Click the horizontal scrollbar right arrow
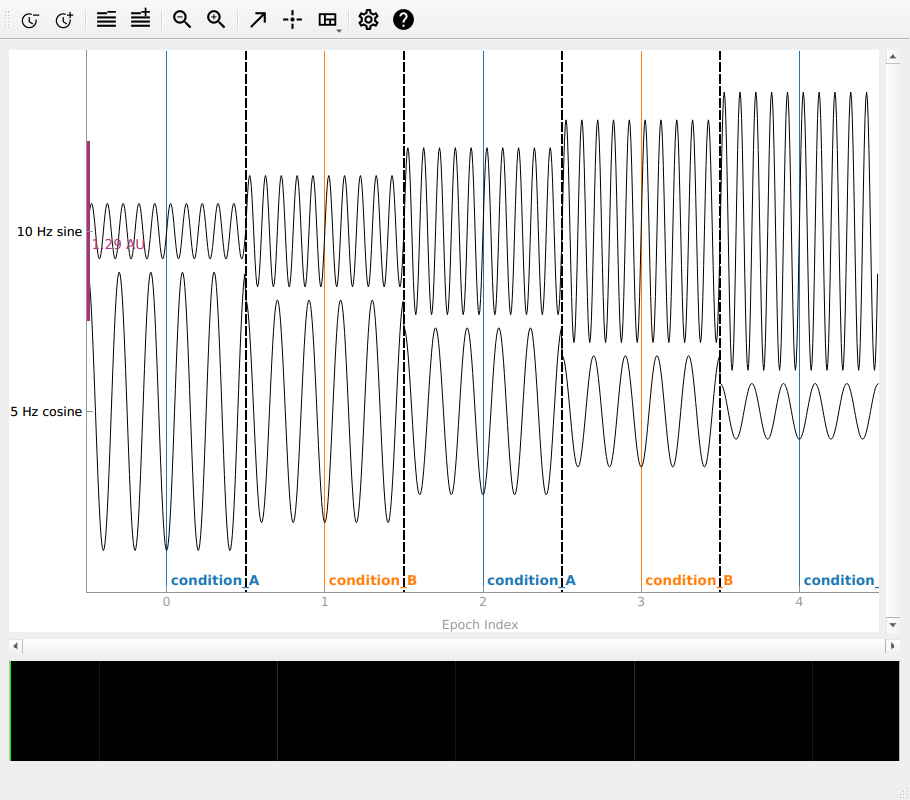Screen dimensions: 910x800 pos(892,646)
